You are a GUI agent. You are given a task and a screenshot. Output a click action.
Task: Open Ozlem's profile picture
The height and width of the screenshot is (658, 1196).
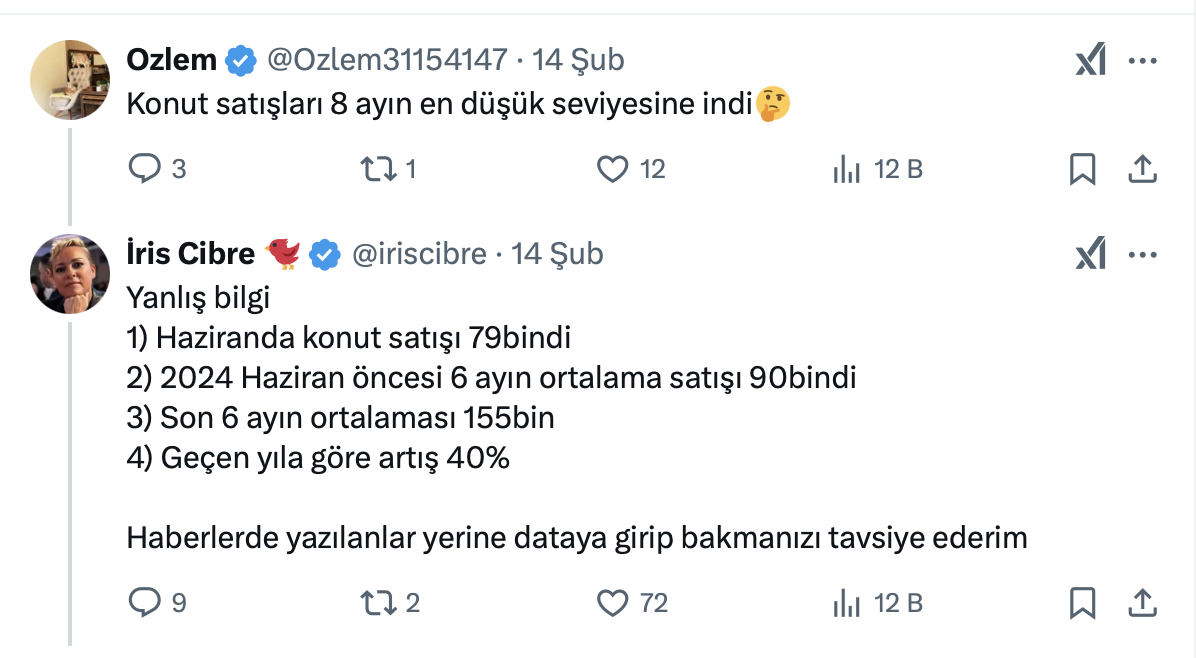[x=70, y=80]
